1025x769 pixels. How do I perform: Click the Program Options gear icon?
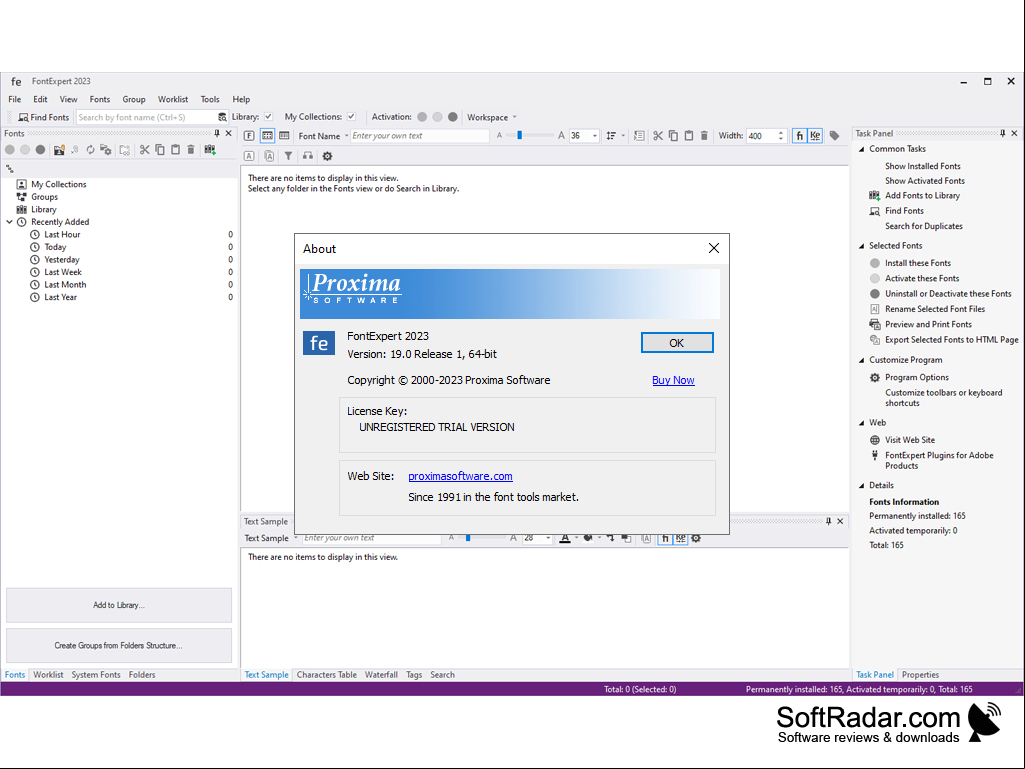(875, 377)
